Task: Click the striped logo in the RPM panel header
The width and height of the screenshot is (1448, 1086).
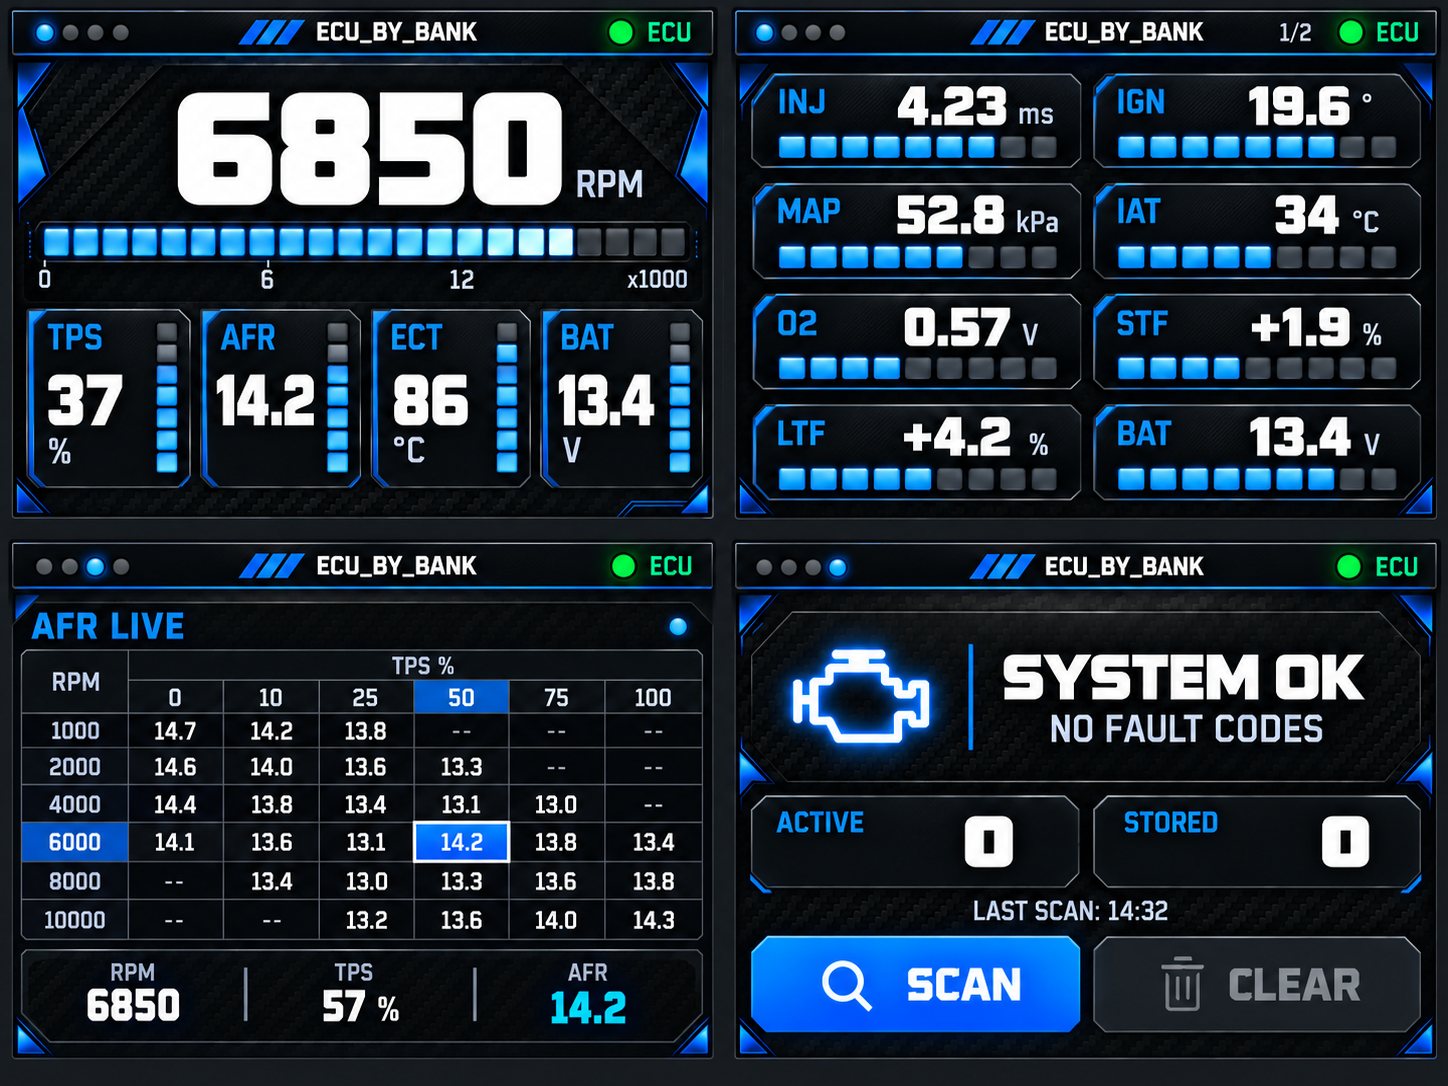Action: tap(271, 33)
